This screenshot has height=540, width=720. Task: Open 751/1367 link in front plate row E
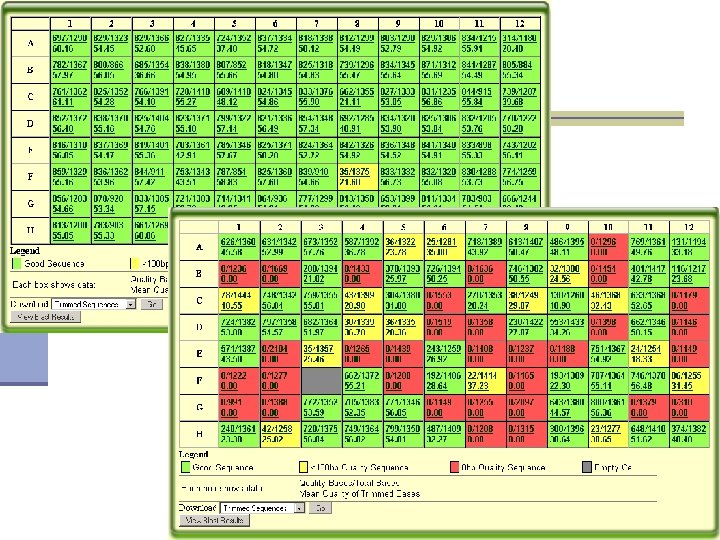608,349
